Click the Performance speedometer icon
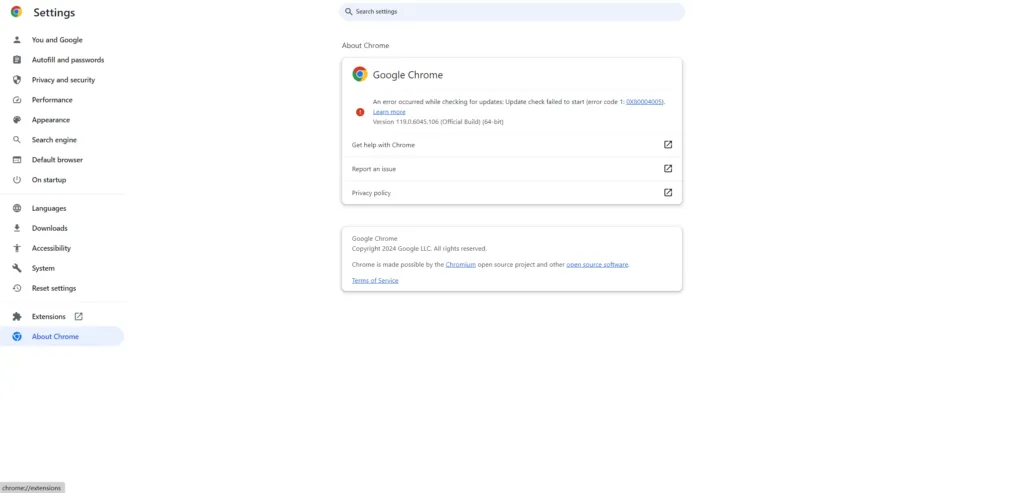Viewport: 1024px width, 493px height. pyautogui.click(x=17, y=100)
